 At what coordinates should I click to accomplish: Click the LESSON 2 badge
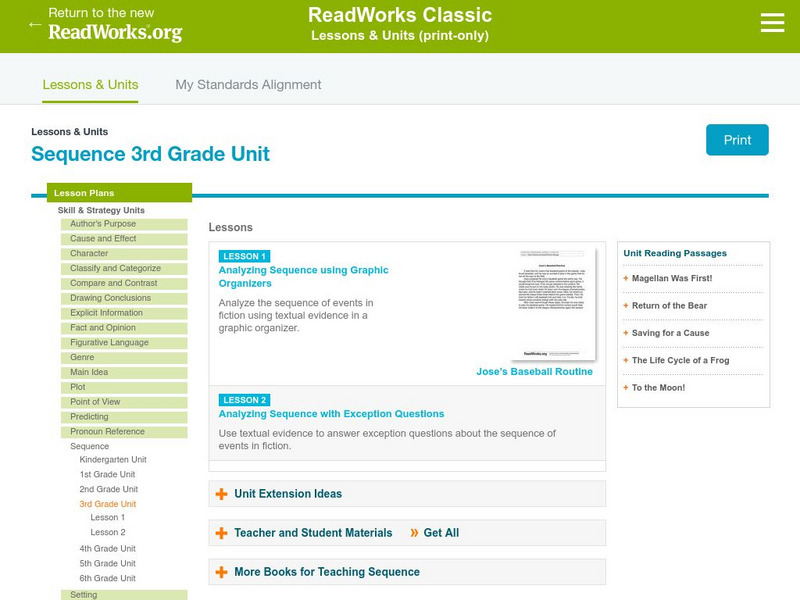pyautogui.click(x=244, y=400)
